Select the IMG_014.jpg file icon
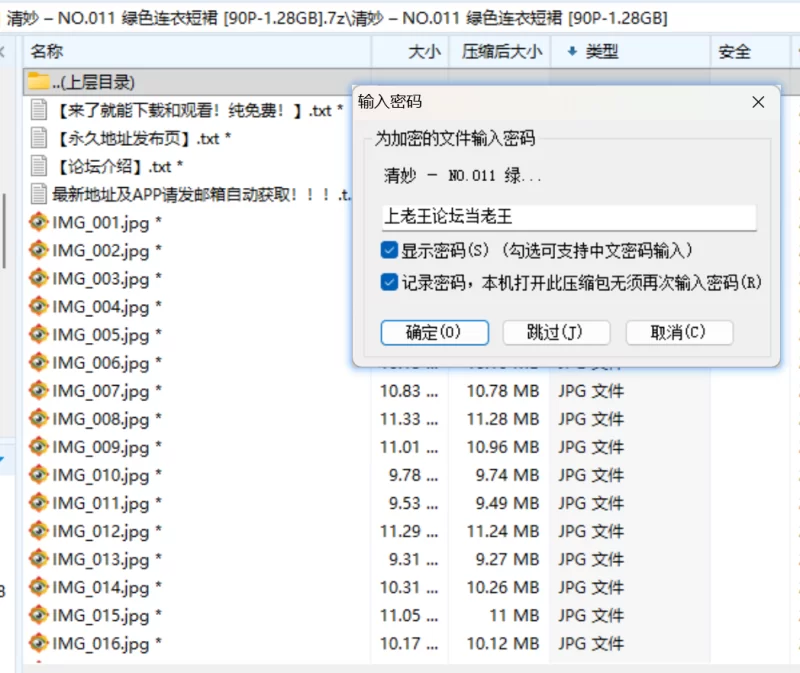Image resolution: width=800 pixels, height=673 pixels. click(x=39, y=587)
